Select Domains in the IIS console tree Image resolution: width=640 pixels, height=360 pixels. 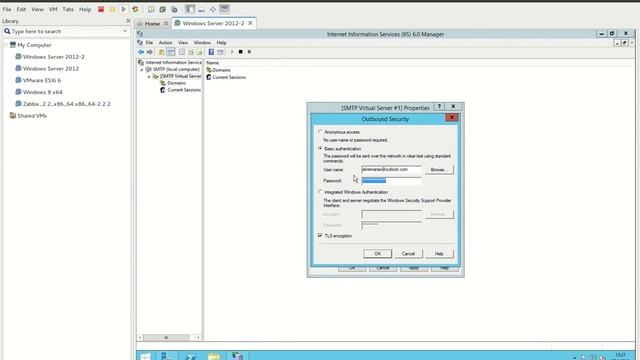coord(176,83)
